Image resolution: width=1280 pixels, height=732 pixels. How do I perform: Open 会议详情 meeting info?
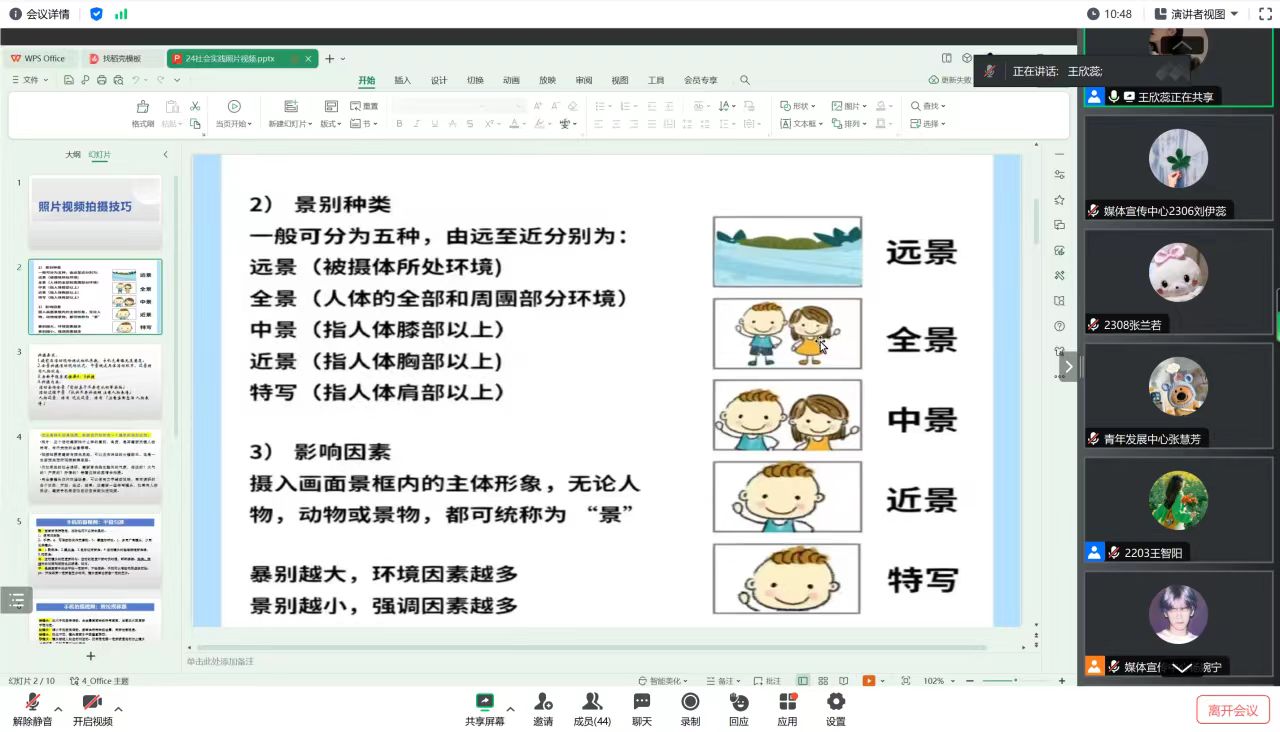[40, 14]
